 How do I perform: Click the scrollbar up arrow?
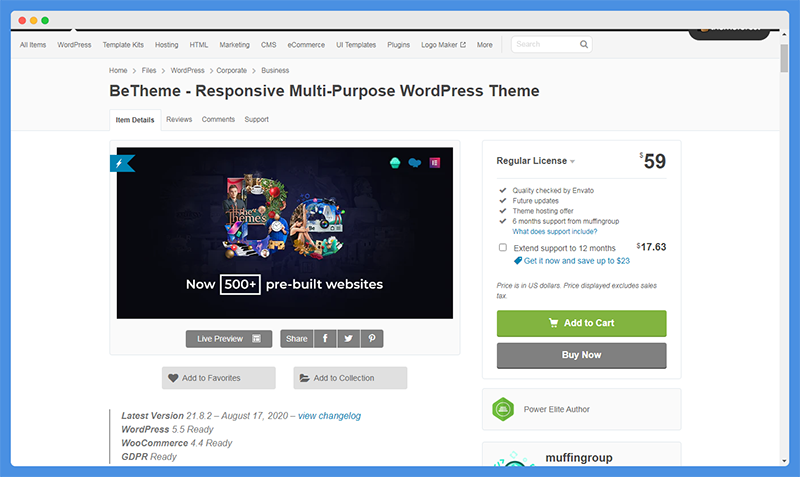(x=784, y=34)
